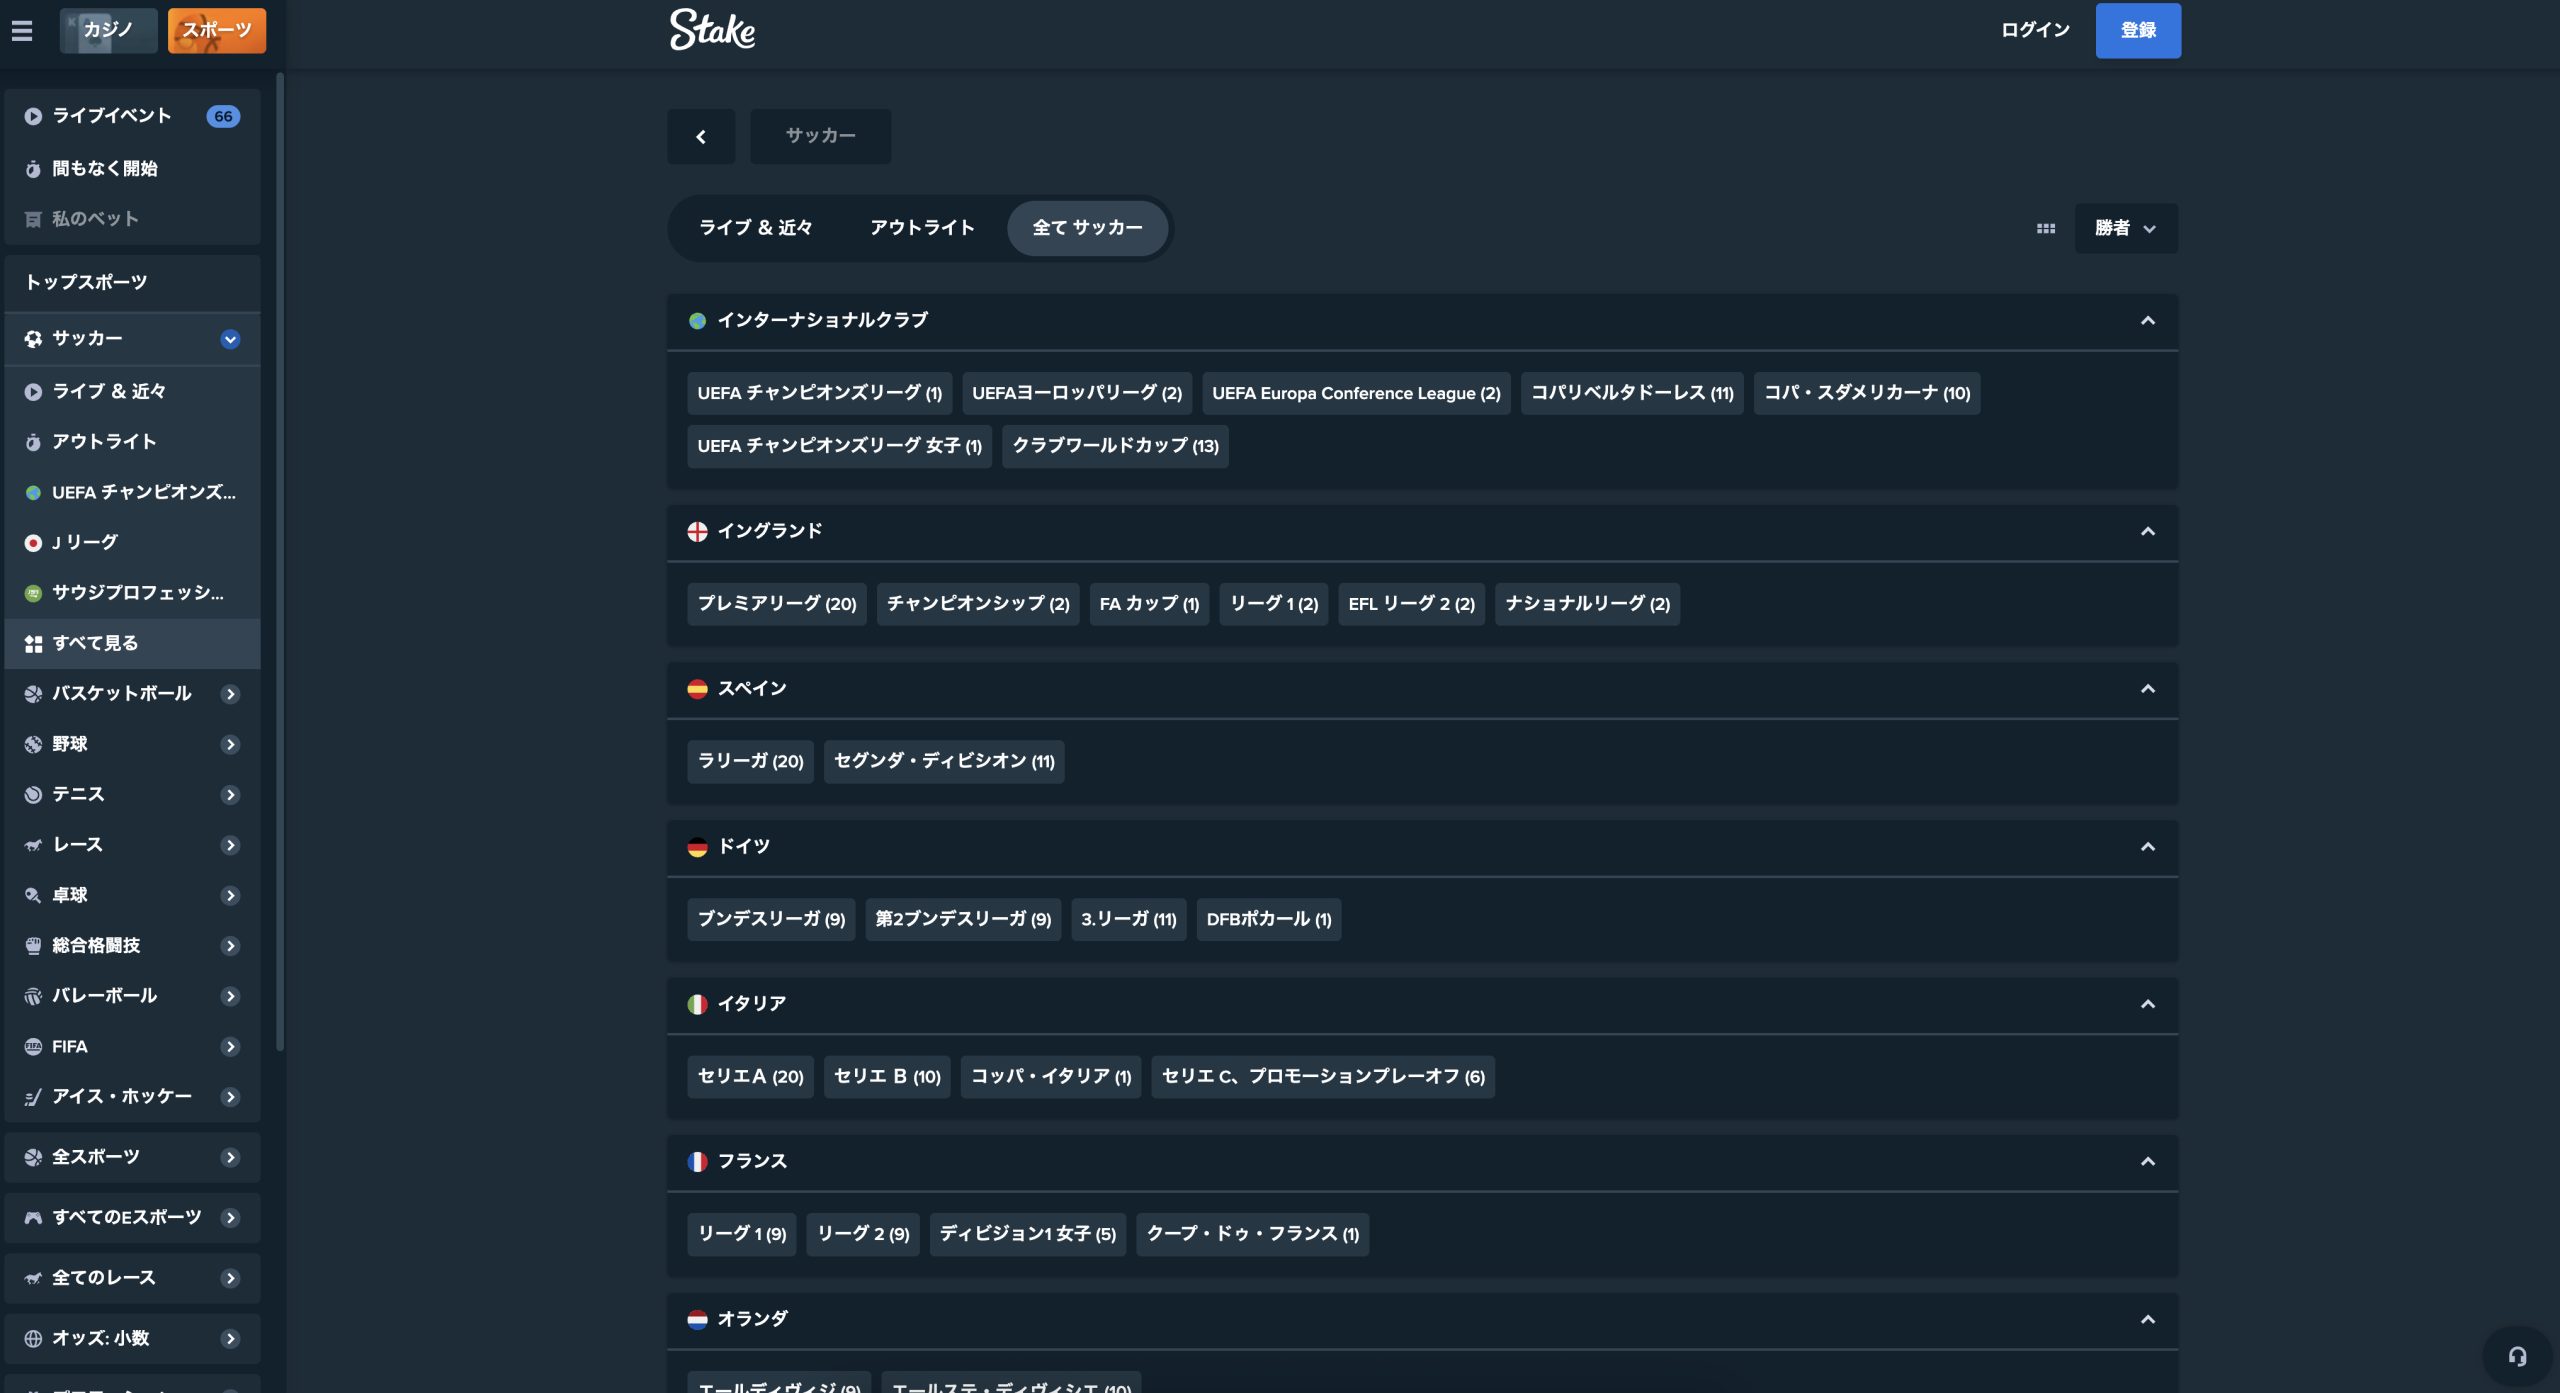The image size is (2560, 1393).
Task: Collapse the ドイツ section
Action: (2147, 847)
